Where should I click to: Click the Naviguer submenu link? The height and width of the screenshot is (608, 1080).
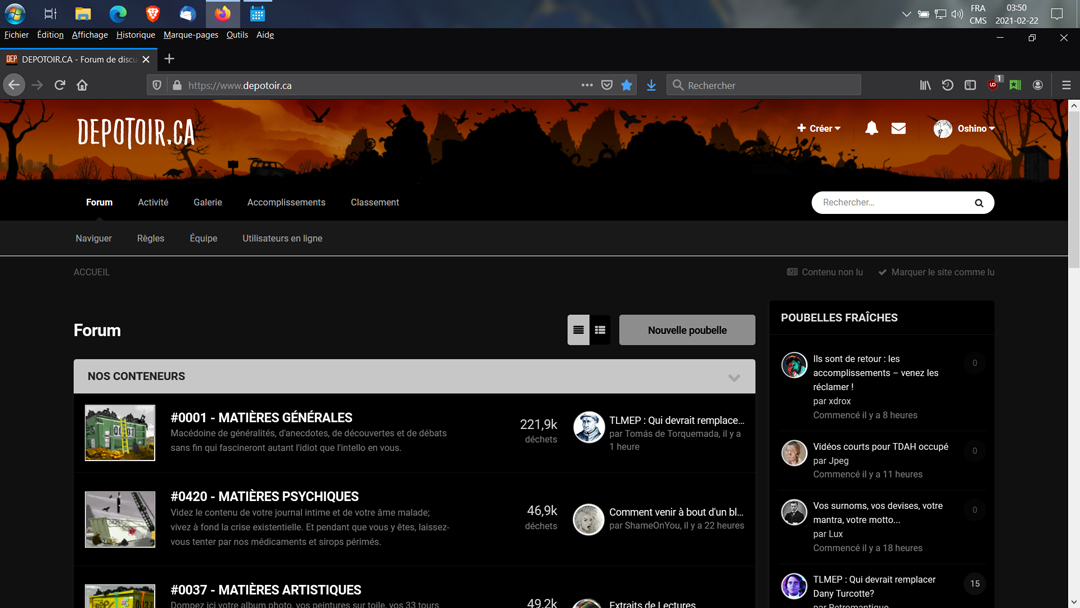point(94,238)
